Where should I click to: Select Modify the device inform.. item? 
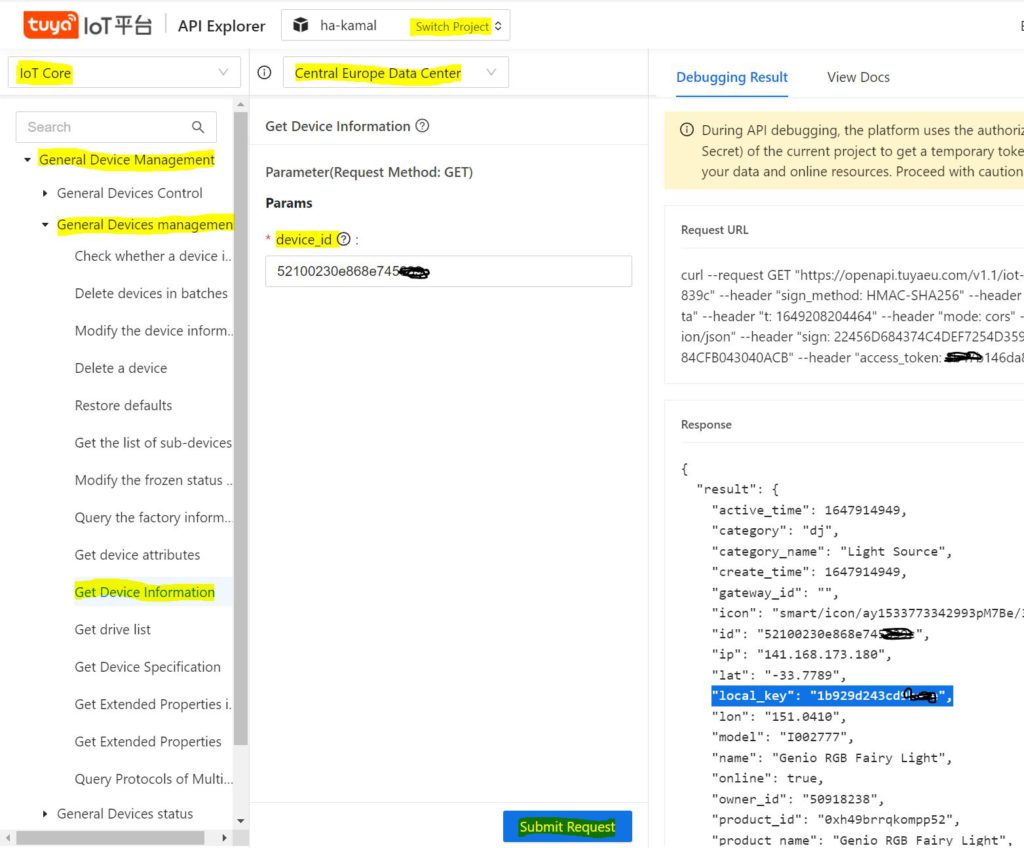click(x=153, y=331)
